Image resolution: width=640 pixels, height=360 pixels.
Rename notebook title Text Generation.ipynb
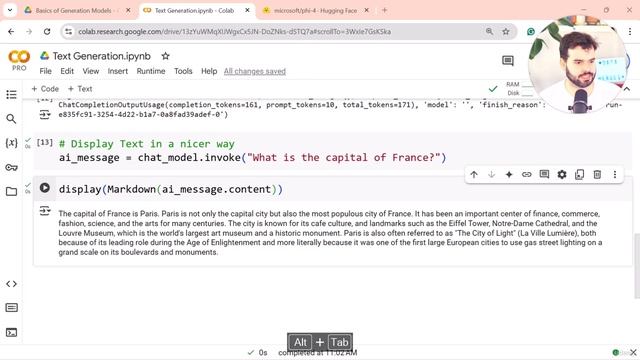pyautogui.click(x=102, y=56)
